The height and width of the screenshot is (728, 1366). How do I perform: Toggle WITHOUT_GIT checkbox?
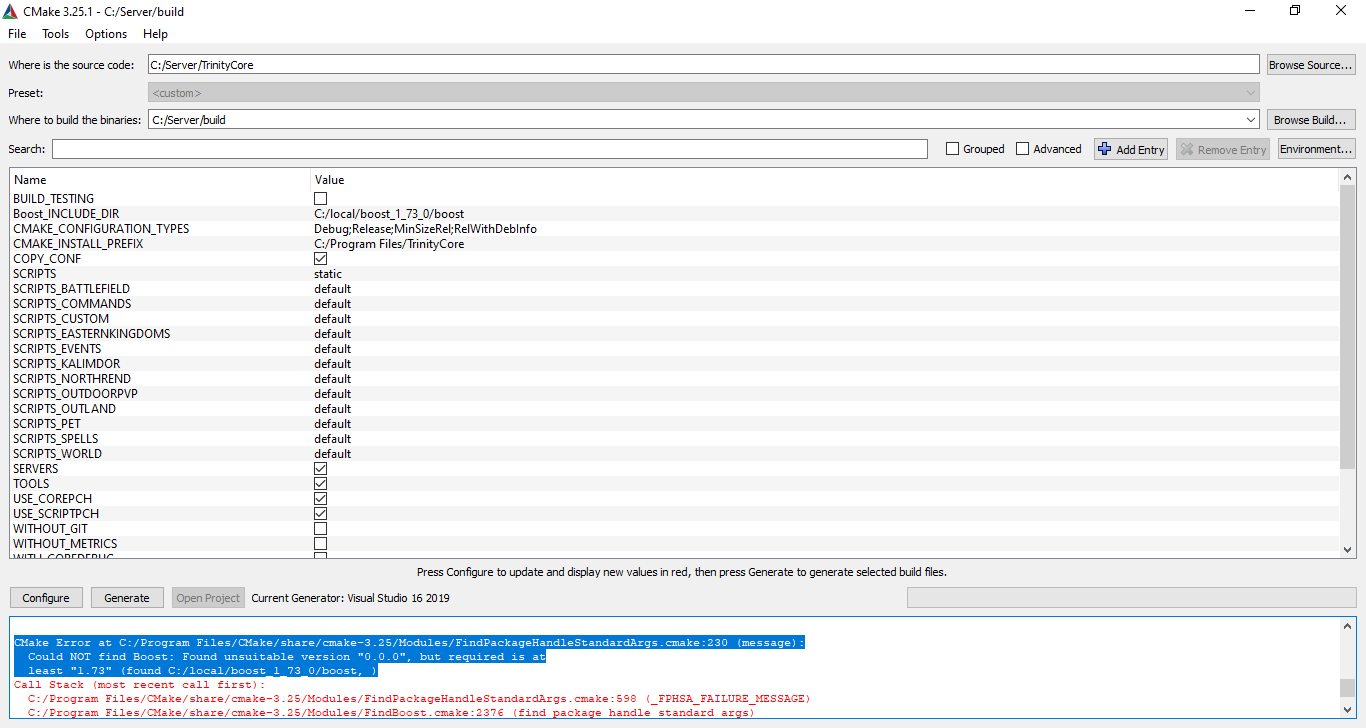[x=321, y=529]
